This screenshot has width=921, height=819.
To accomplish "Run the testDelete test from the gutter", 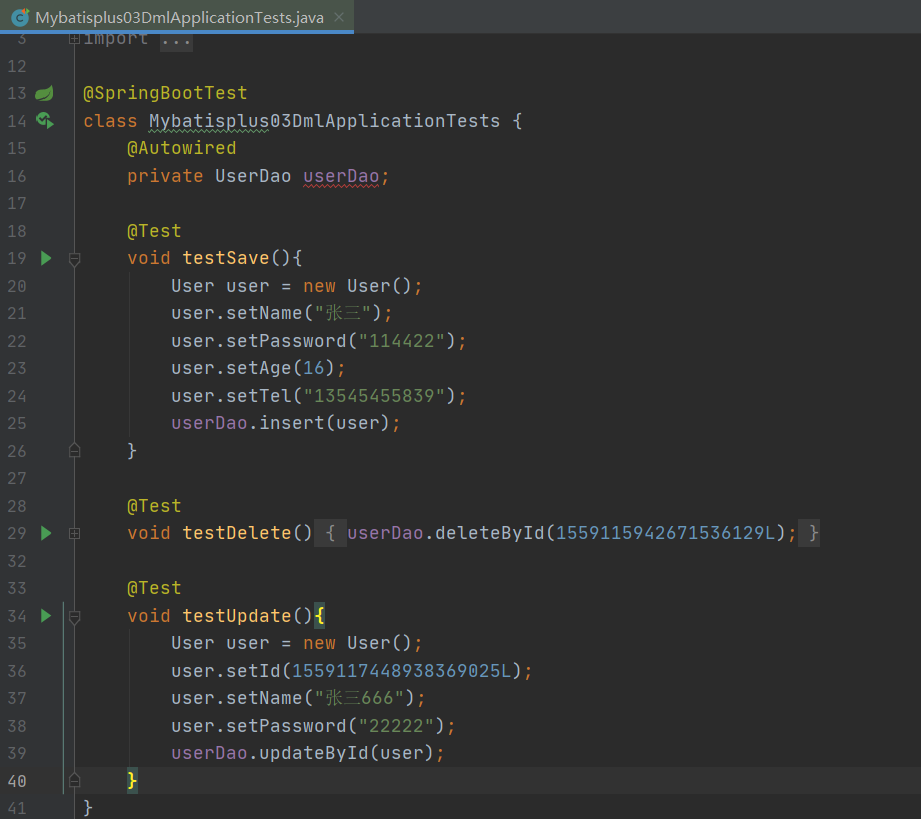I will click(x=45, y=533).
